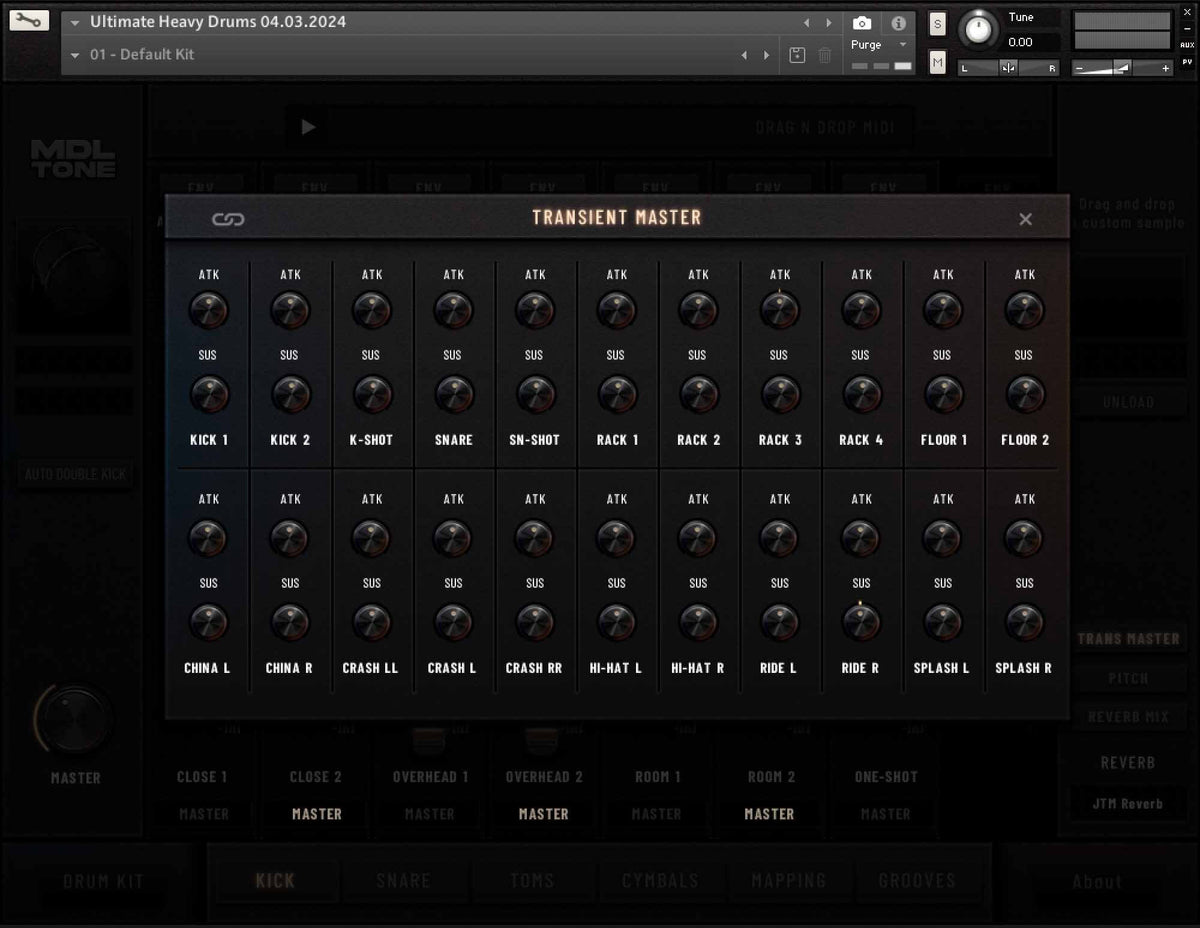Click the Trans Master button

1128,638
